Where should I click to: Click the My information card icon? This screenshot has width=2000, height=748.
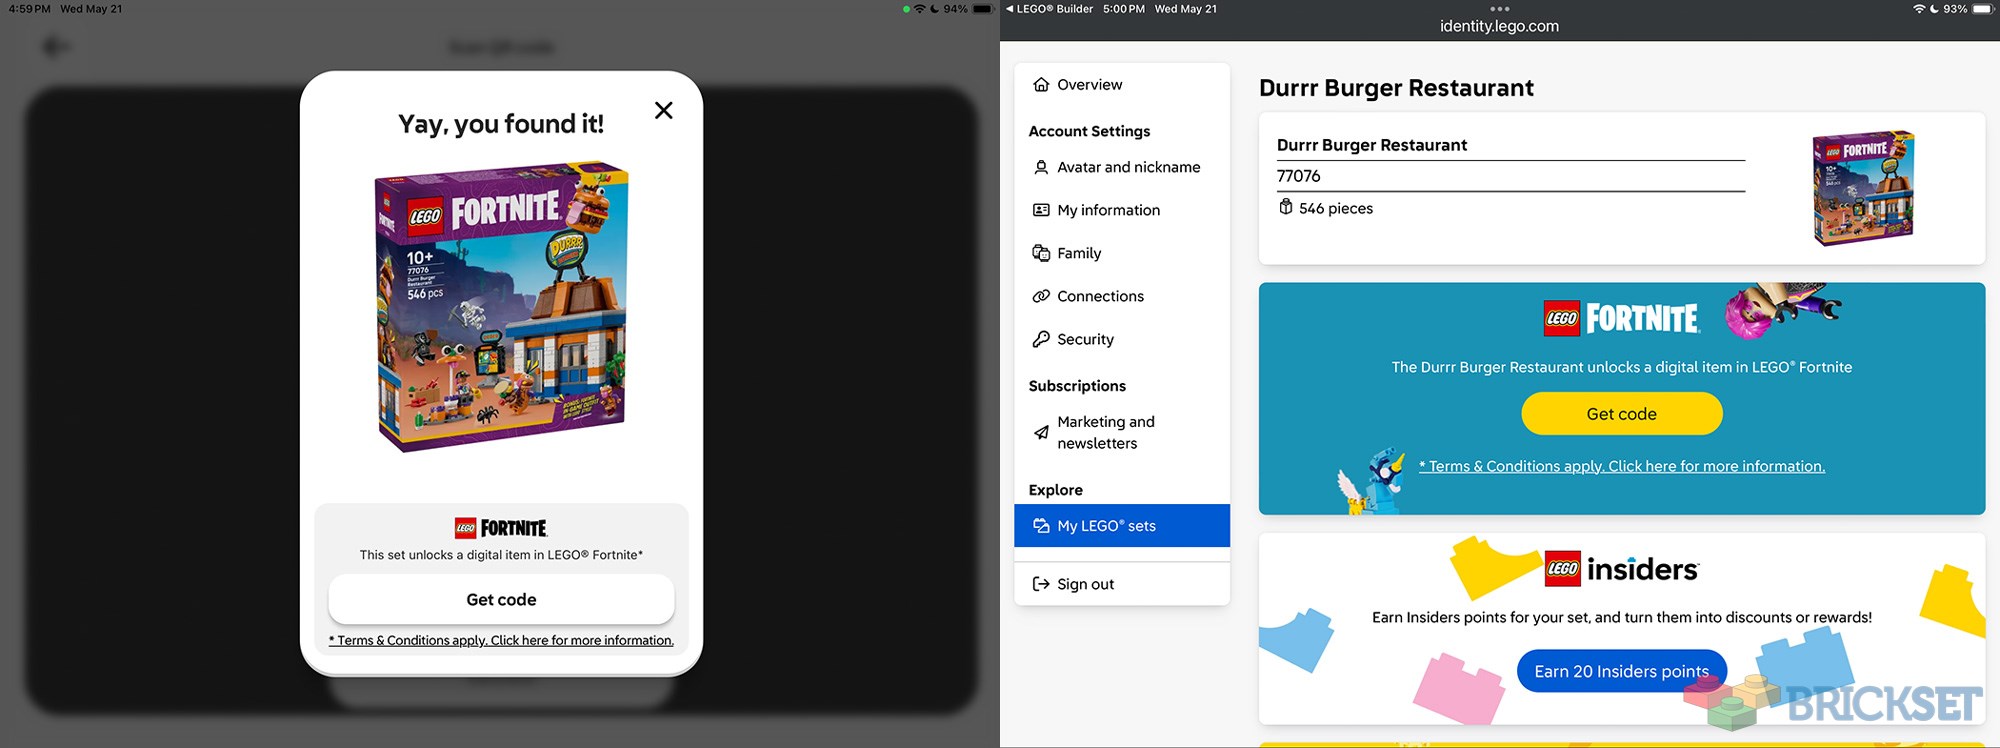(1041, 210)
